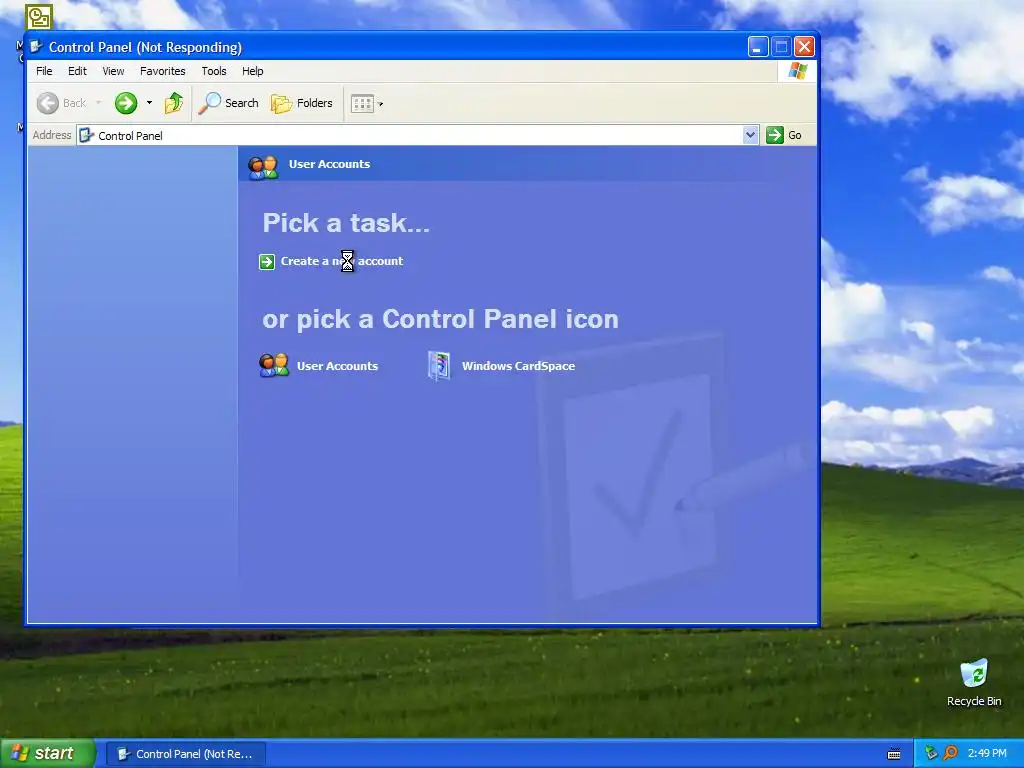Expand the Forward history dropdown arrow
1024x768 pixels.
[149, 103]
